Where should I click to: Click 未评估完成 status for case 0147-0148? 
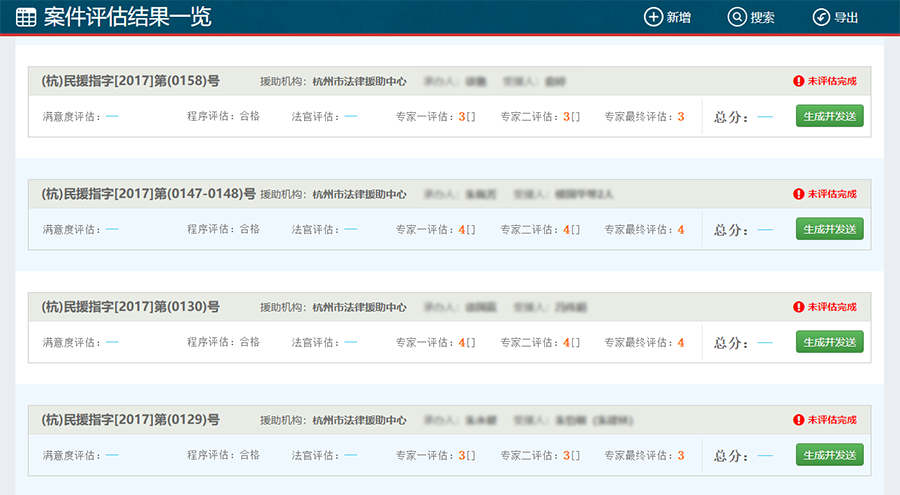tap(832, 194)
